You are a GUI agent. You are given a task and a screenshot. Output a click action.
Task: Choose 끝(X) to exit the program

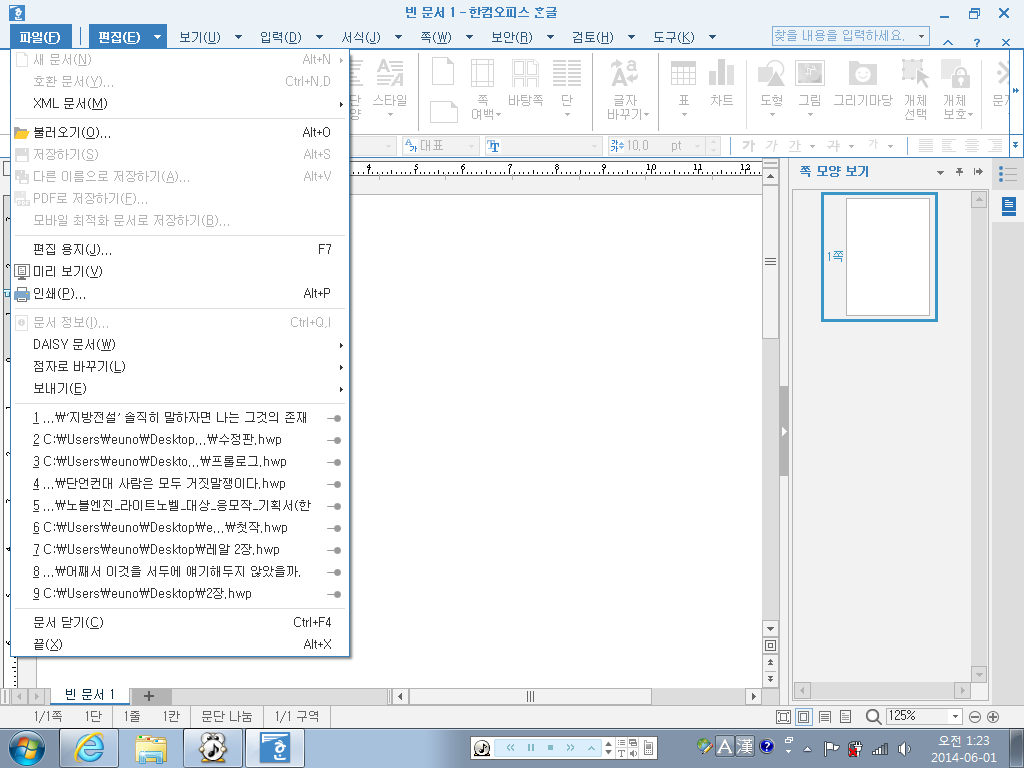click(x=181, y=645)
